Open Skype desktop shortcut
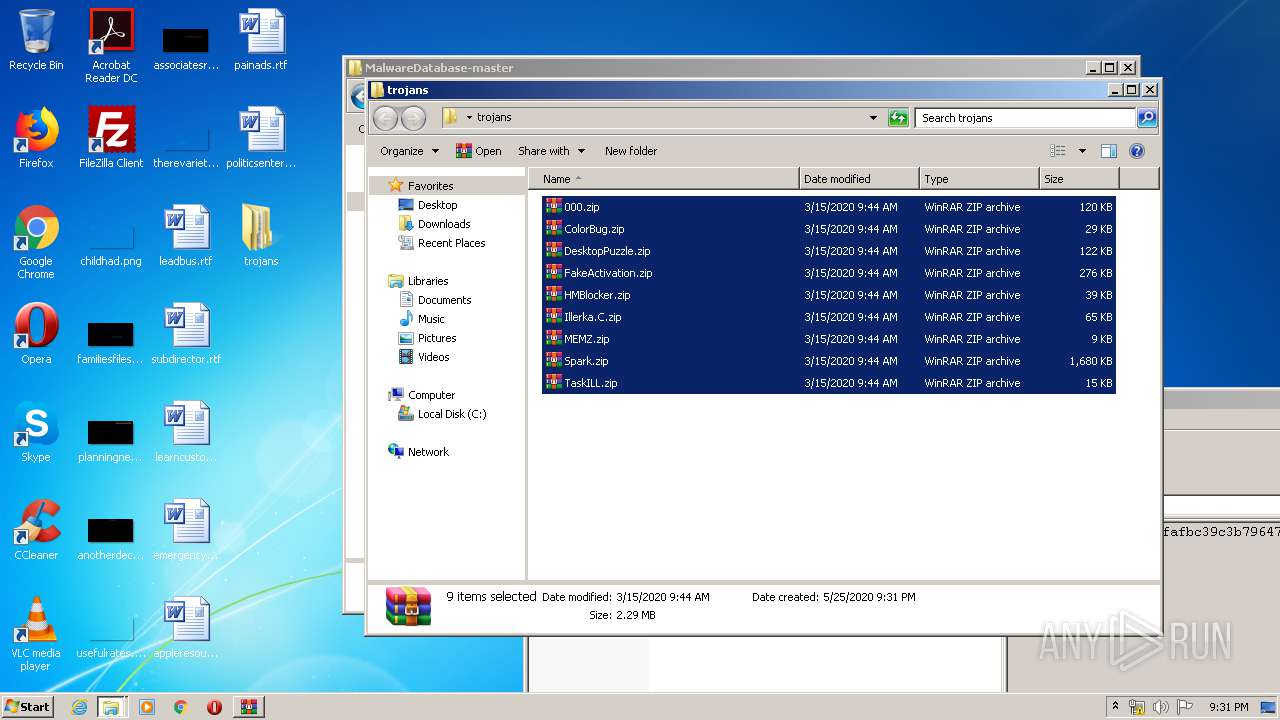 (36, 432)
